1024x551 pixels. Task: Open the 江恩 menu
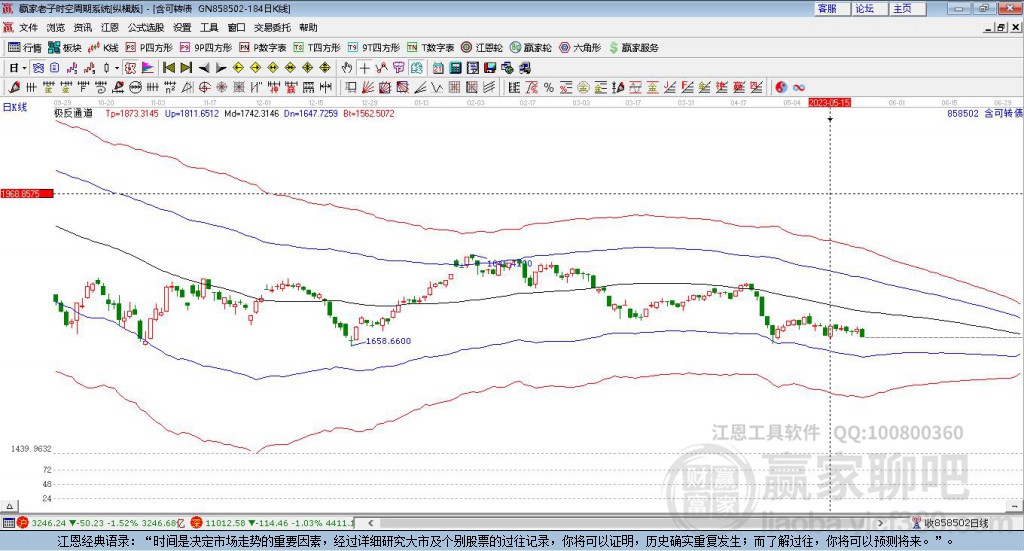tap(110, 27)
